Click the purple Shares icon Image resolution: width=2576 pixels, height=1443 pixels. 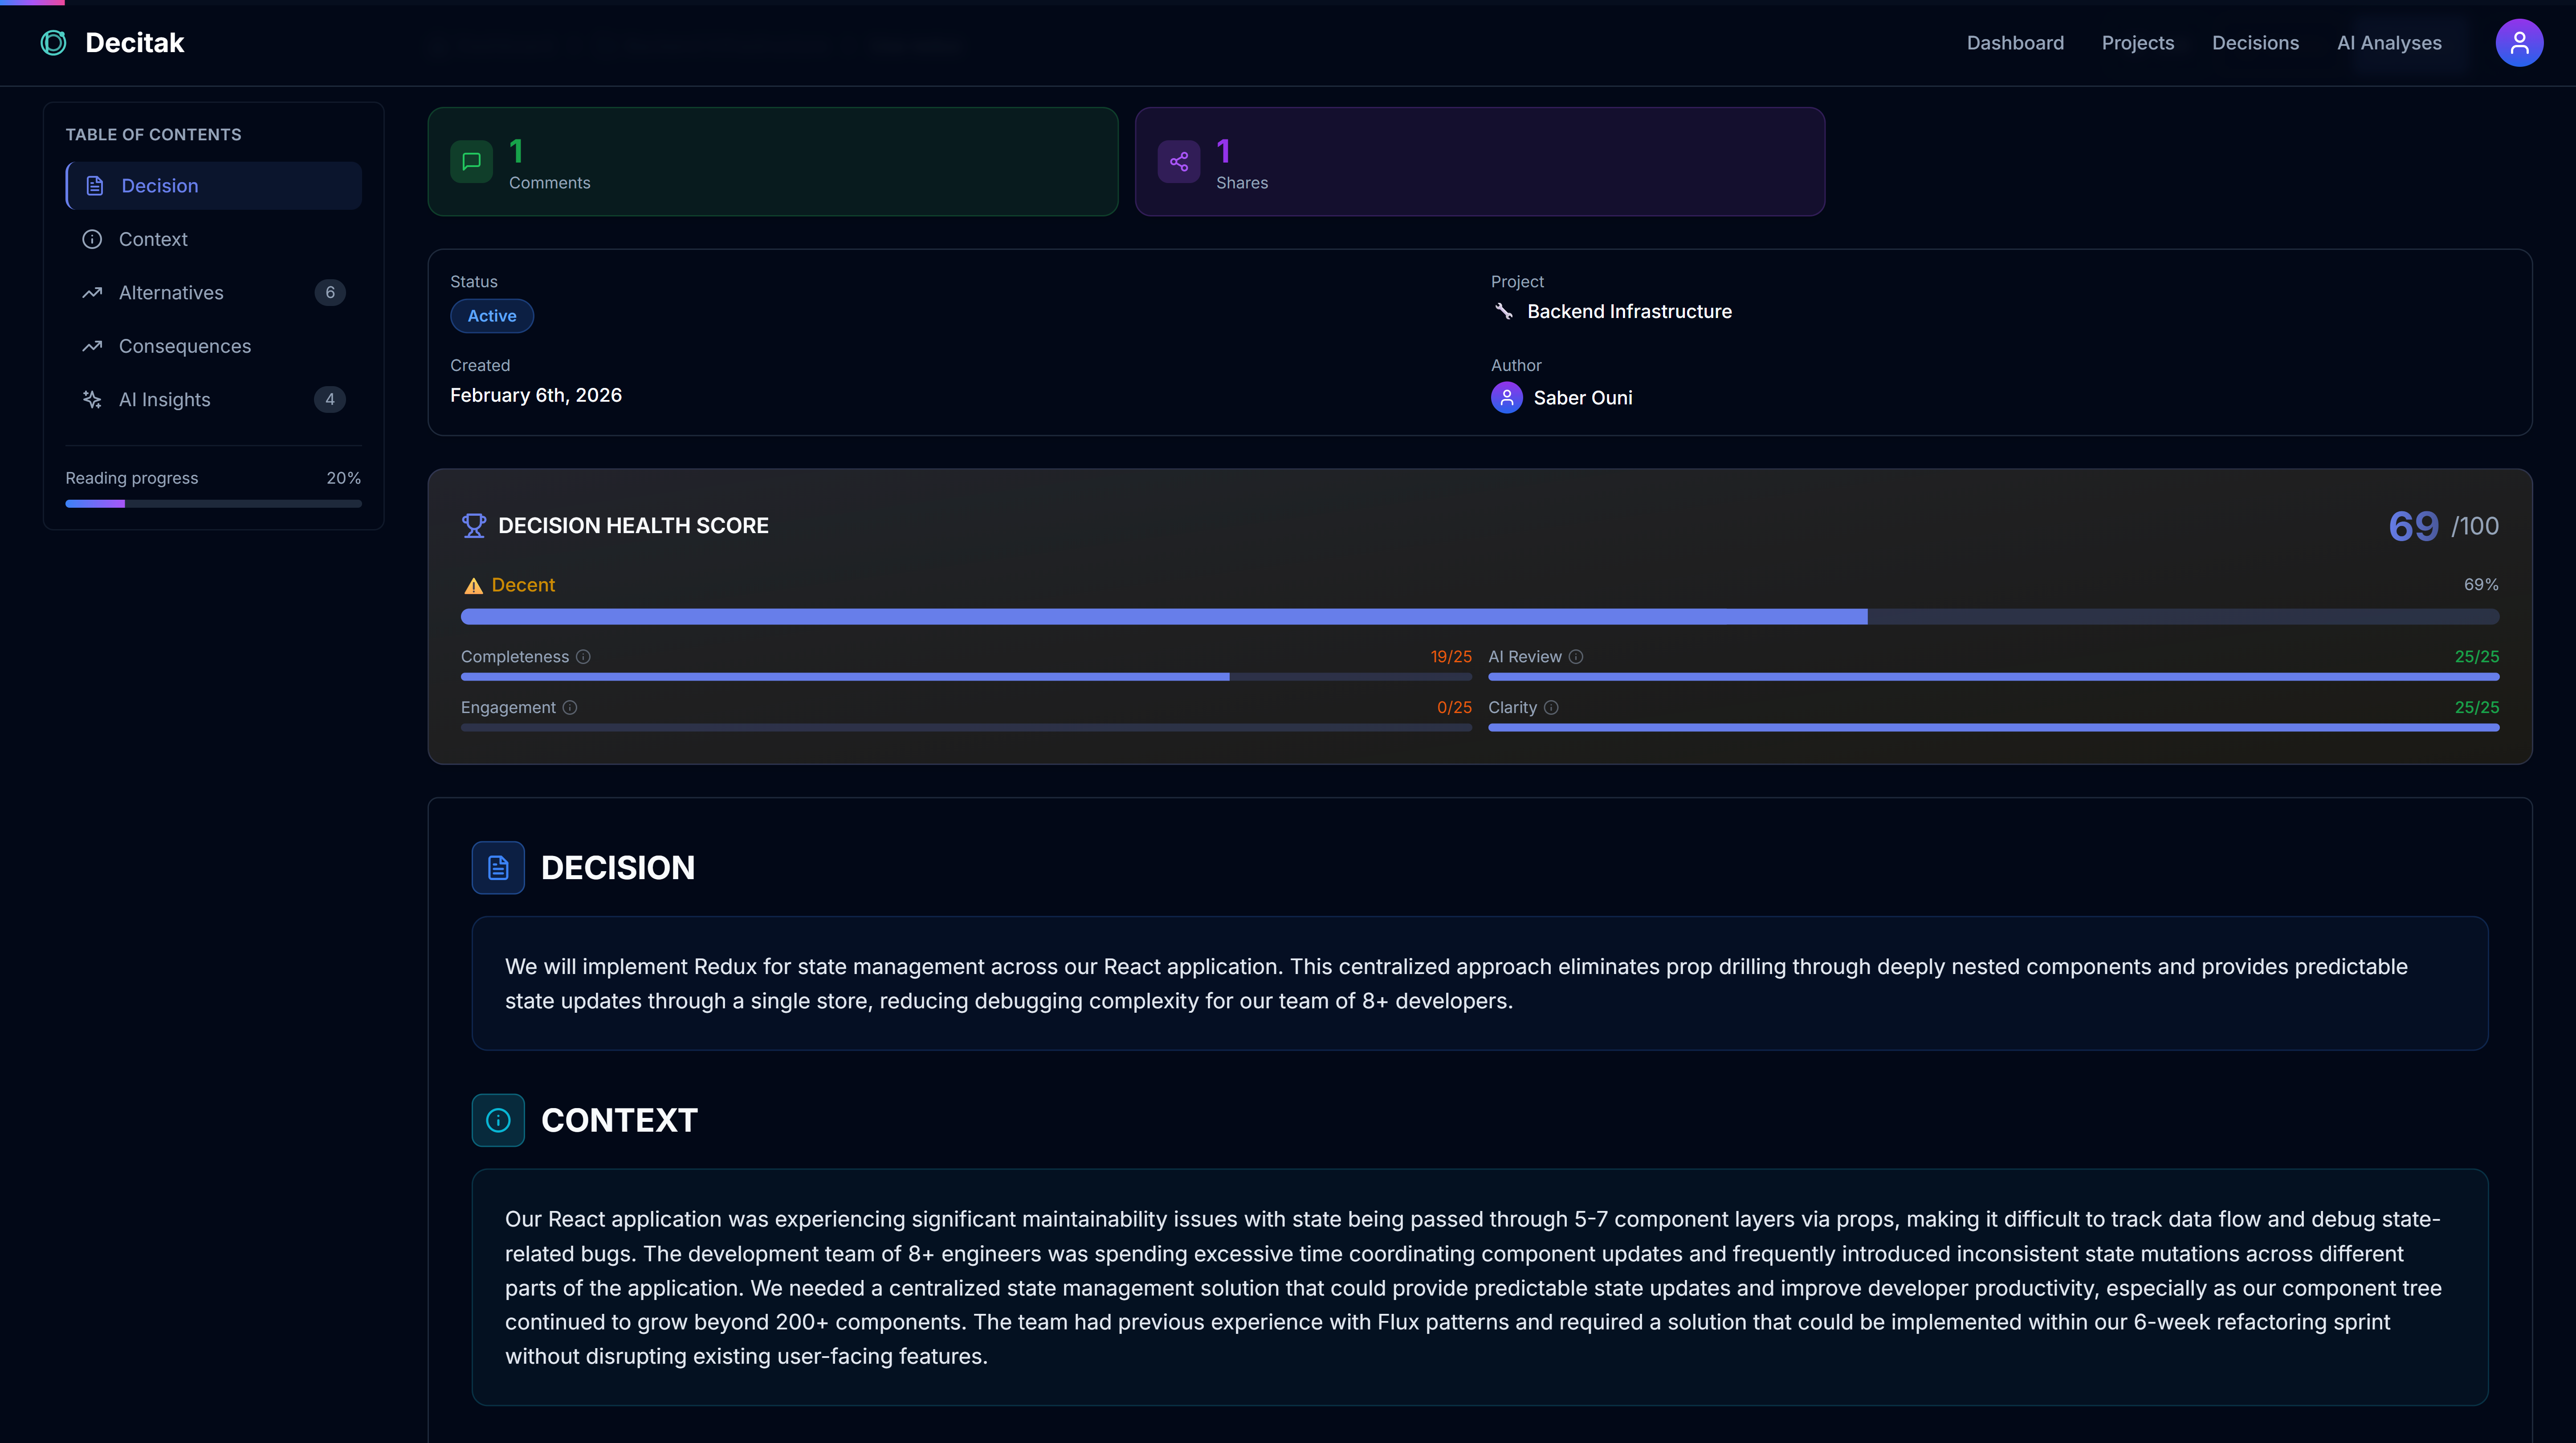(1178, 162)
